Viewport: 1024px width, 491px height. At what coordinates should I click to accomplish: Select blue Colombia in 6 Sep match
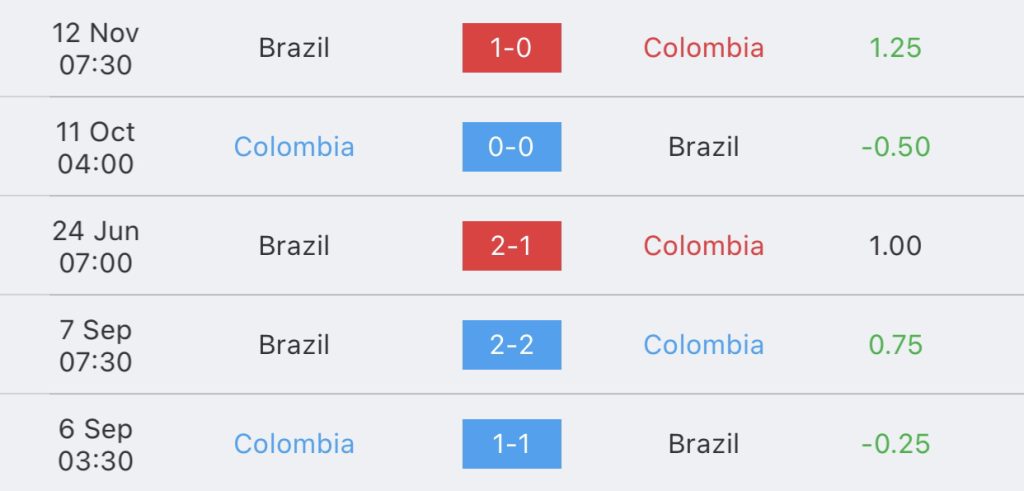coord(294,444)
